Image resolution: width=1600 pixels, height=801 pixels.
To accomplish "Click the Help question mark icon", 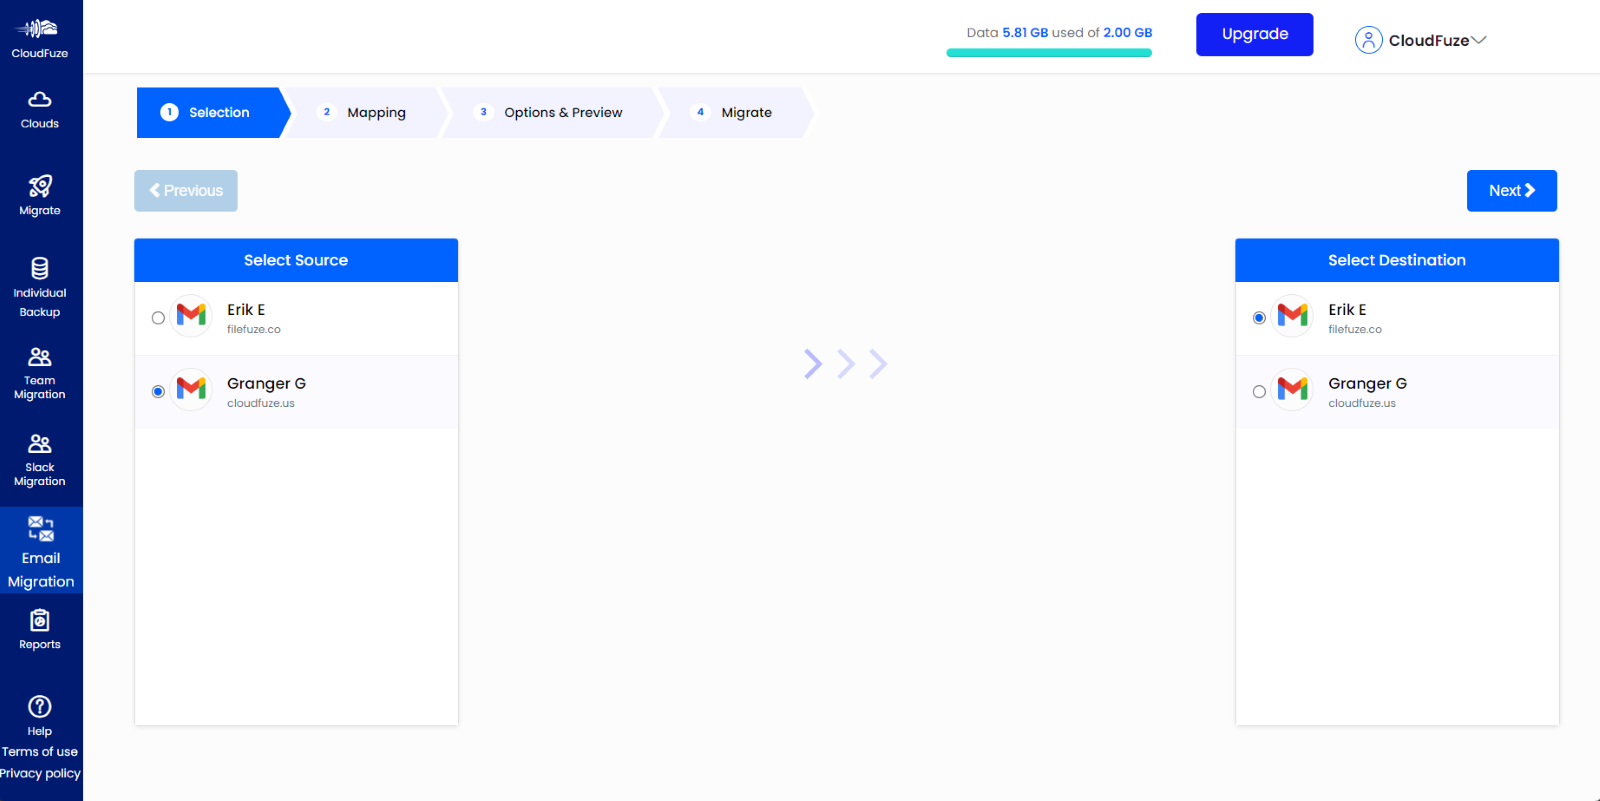I will [x=40, y=707].
